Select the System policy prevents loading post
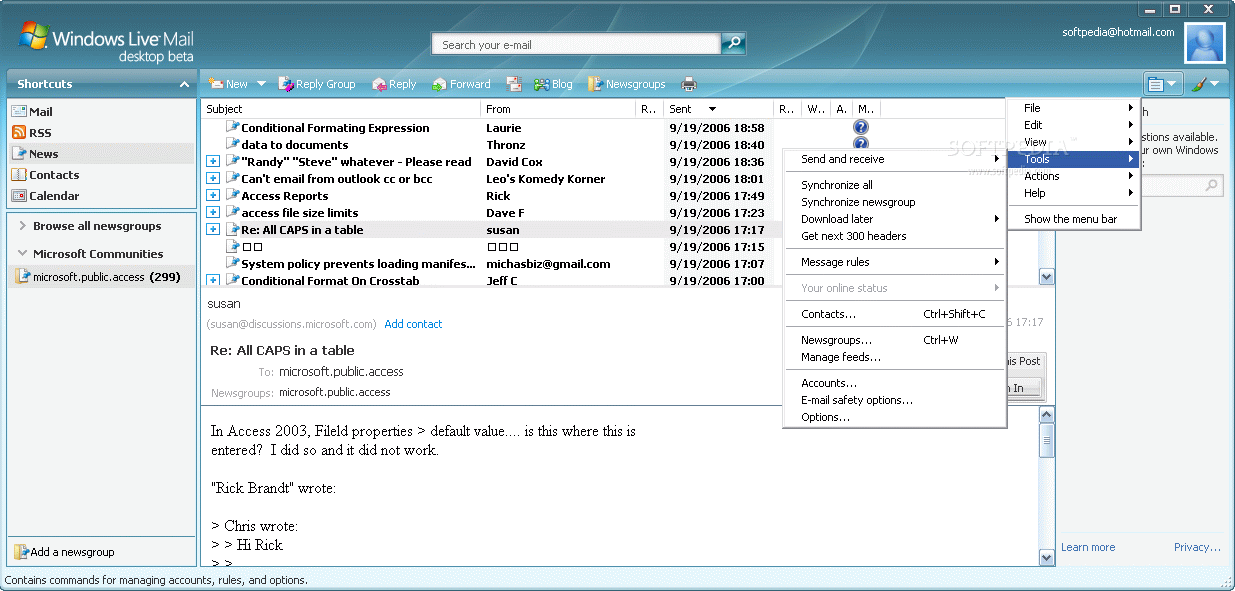 pyautogui.click(x=358, y=264)
